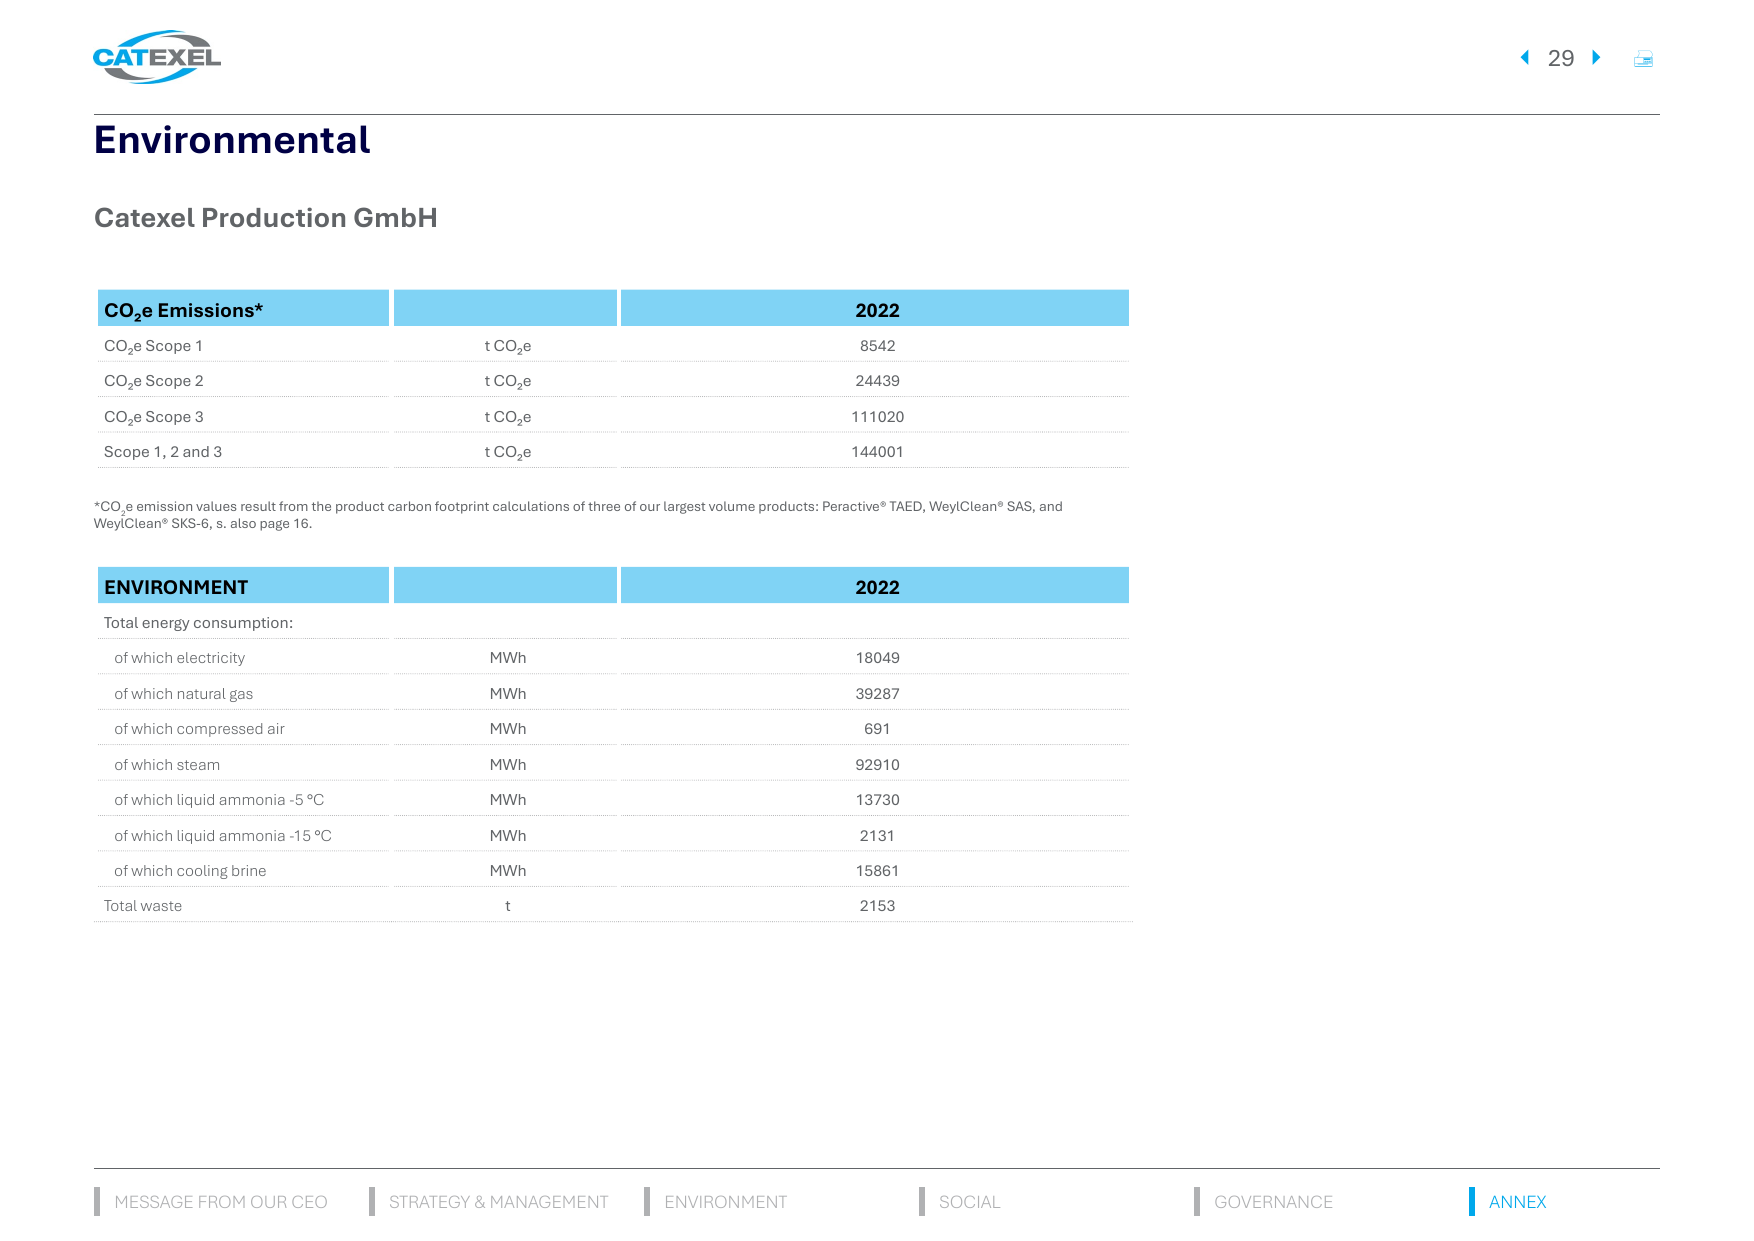
Task: Click the value 13730
Action: point(877,800)
